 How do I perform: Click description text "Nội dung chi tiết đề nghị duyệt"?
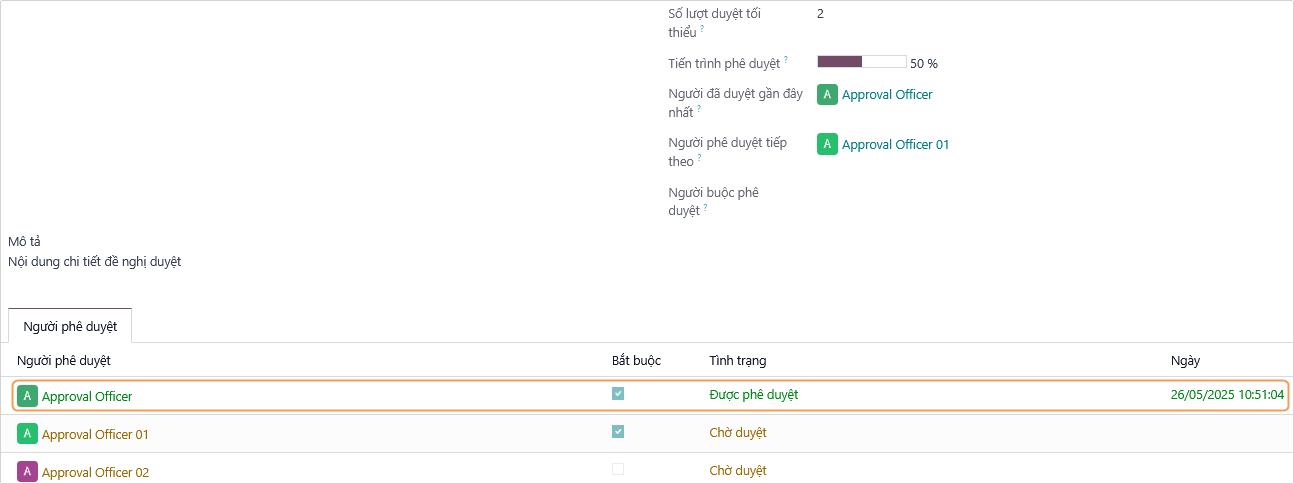point(94,262)
